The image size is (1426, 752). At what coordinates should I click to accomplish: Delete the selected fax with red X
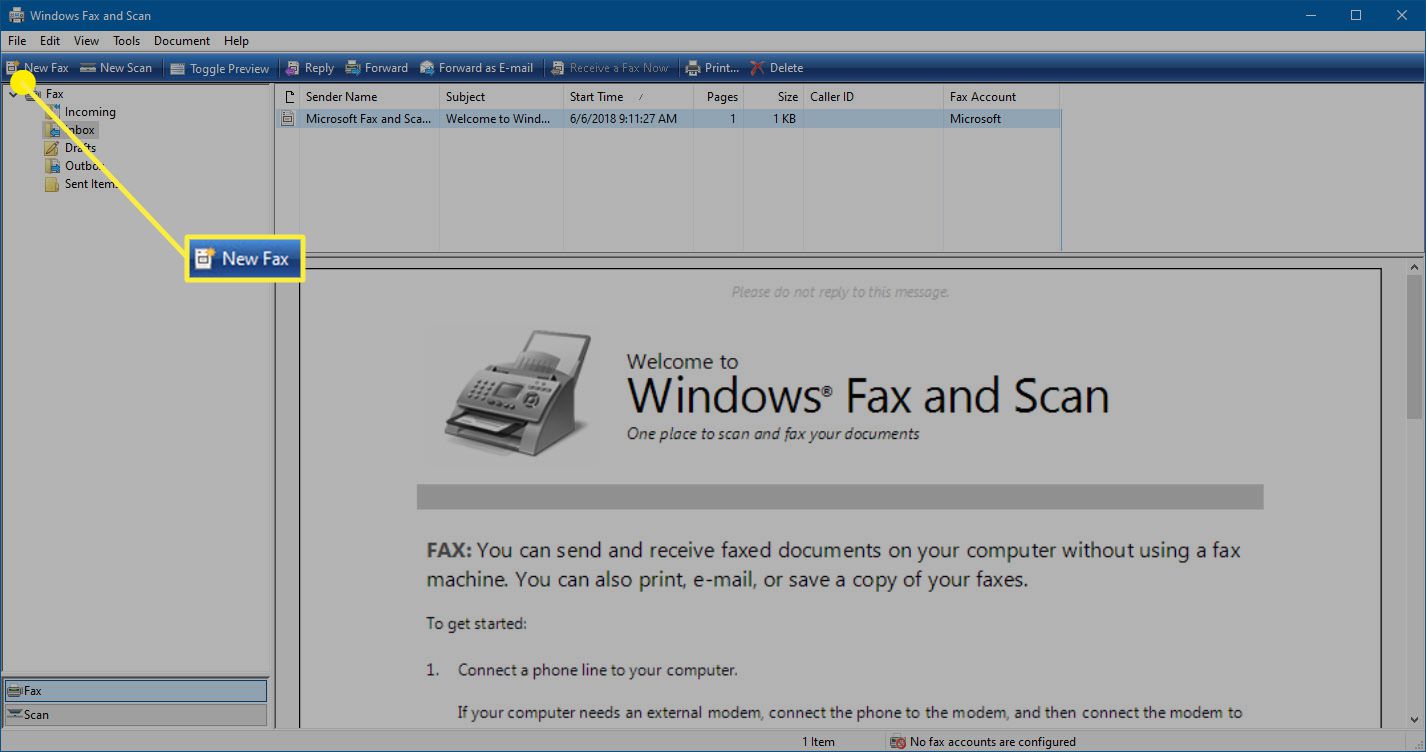click(777, 68)
